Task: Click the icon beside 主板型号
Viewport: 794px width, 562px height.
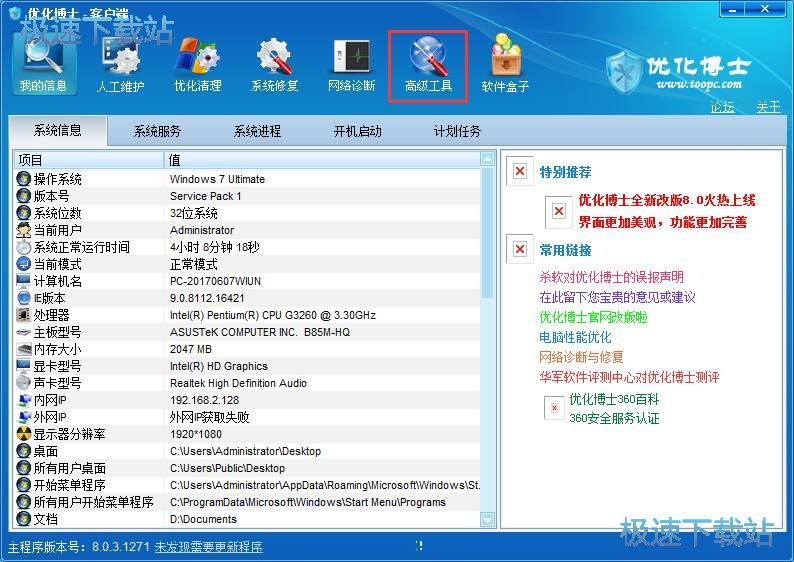Action: [23, 332]
